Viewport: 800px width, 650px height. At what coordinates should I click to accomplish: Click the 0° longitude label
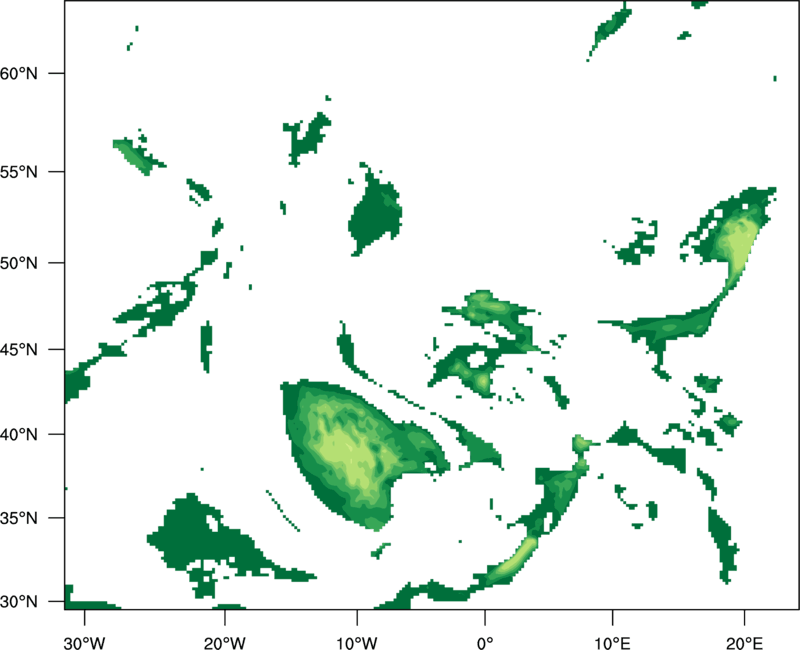tap(485, 643)
